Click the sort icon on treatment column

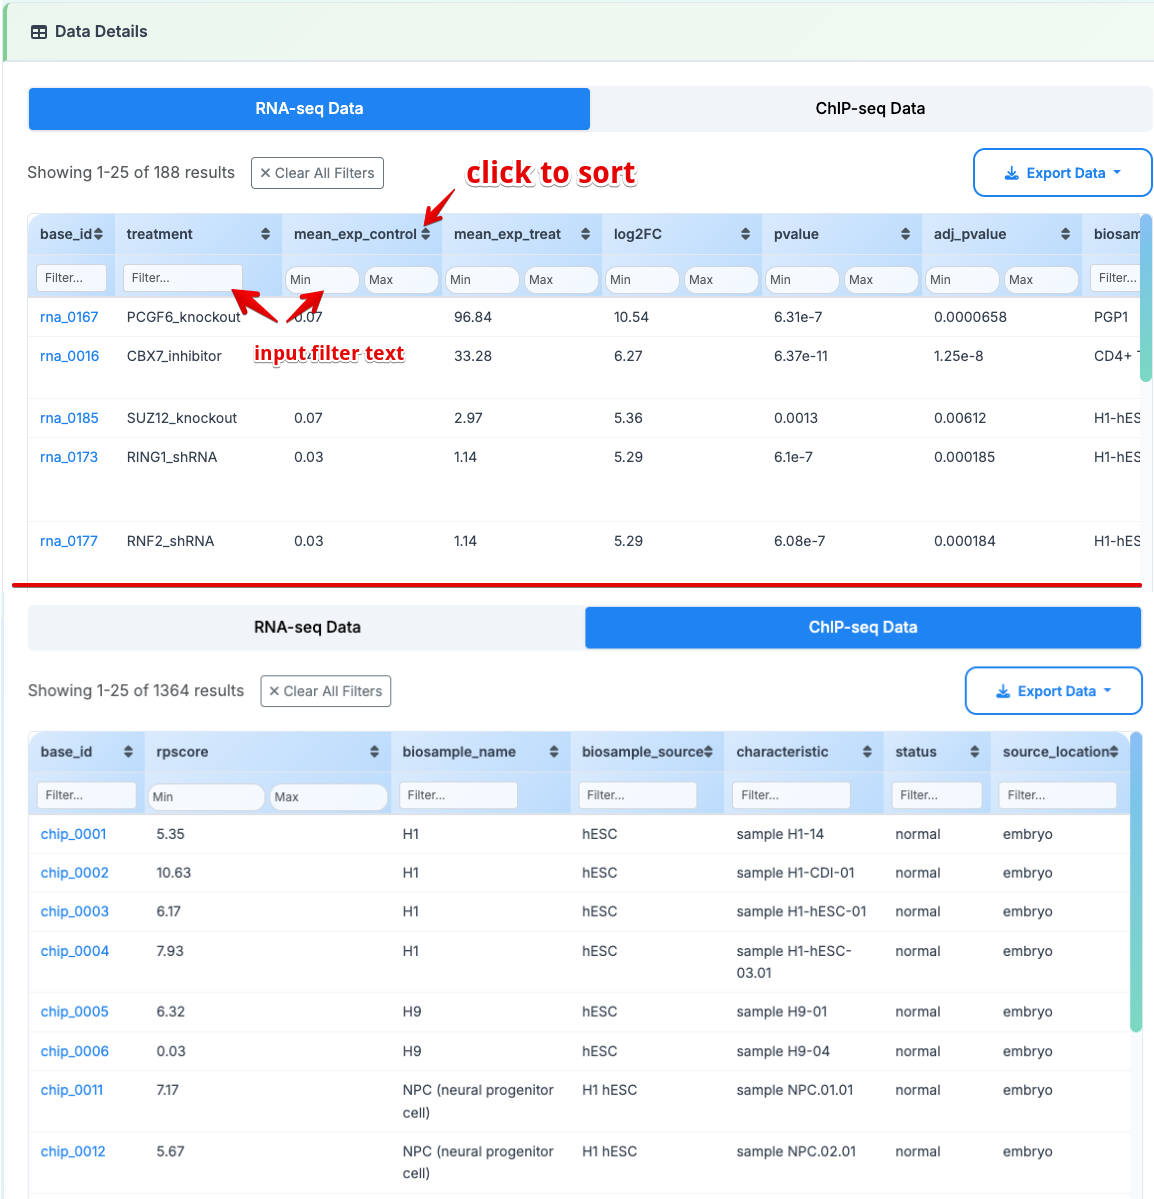pyautogui.click(x=266, y=233)
